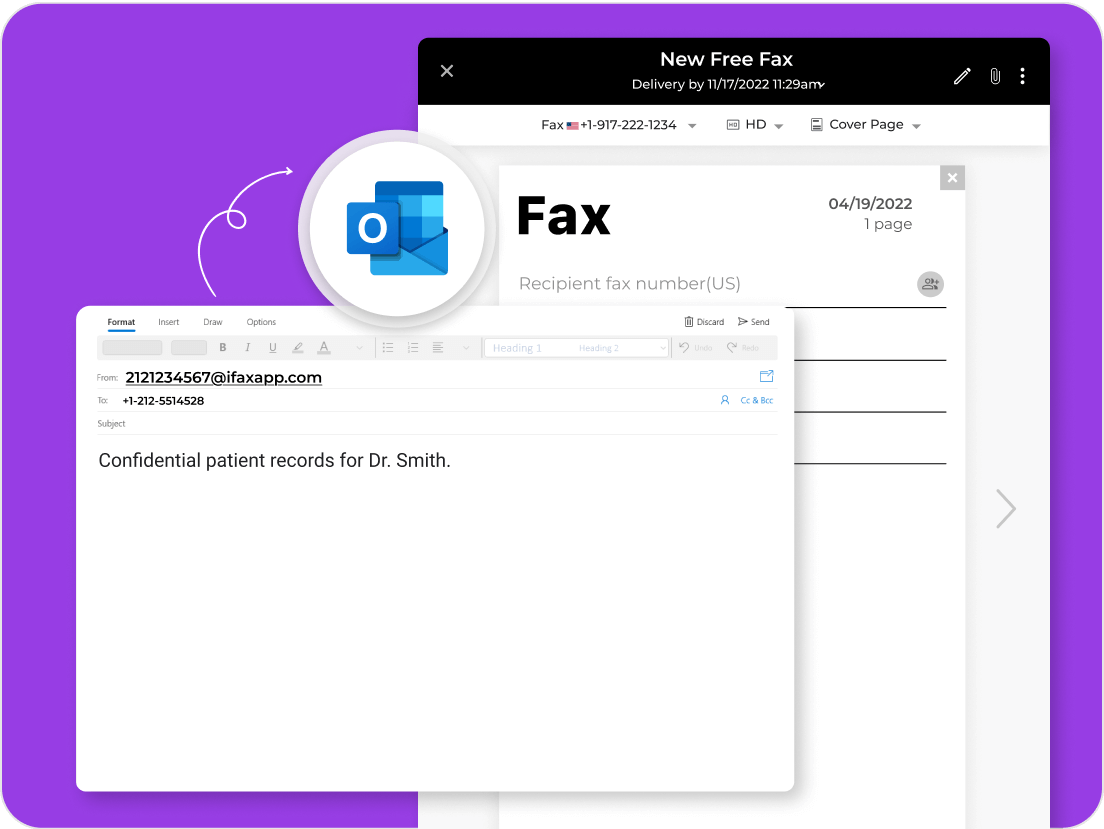The image size is (1104, 829).
Task: Open the three-dot overflow menu
Action: 1022,75
